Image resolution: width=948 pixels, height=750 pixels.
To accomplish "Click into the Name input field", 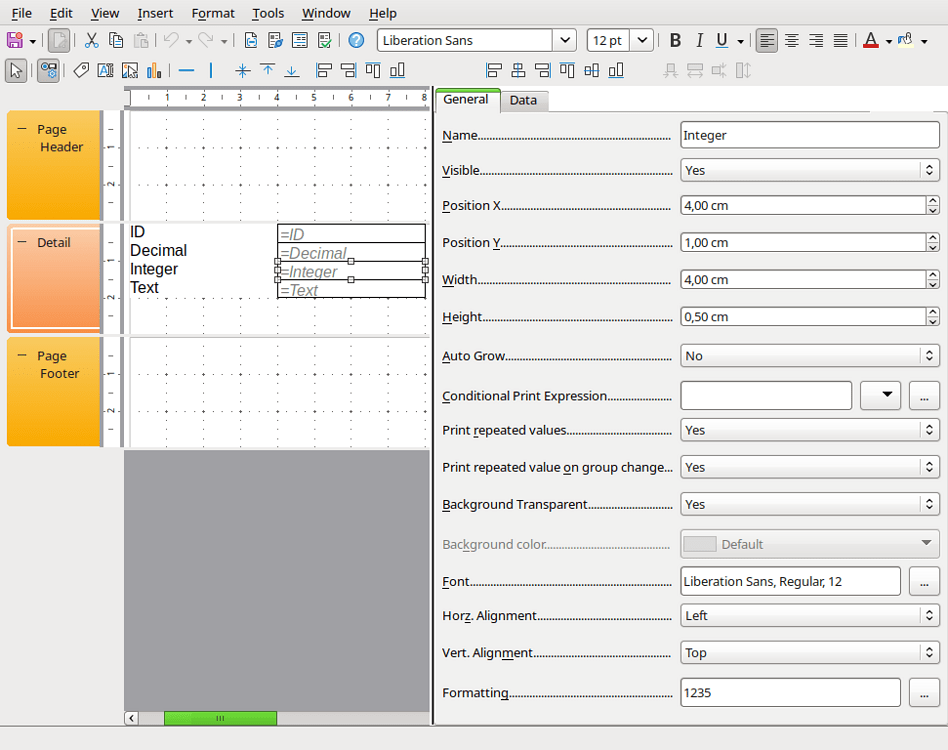I will (x=809, y=135).
